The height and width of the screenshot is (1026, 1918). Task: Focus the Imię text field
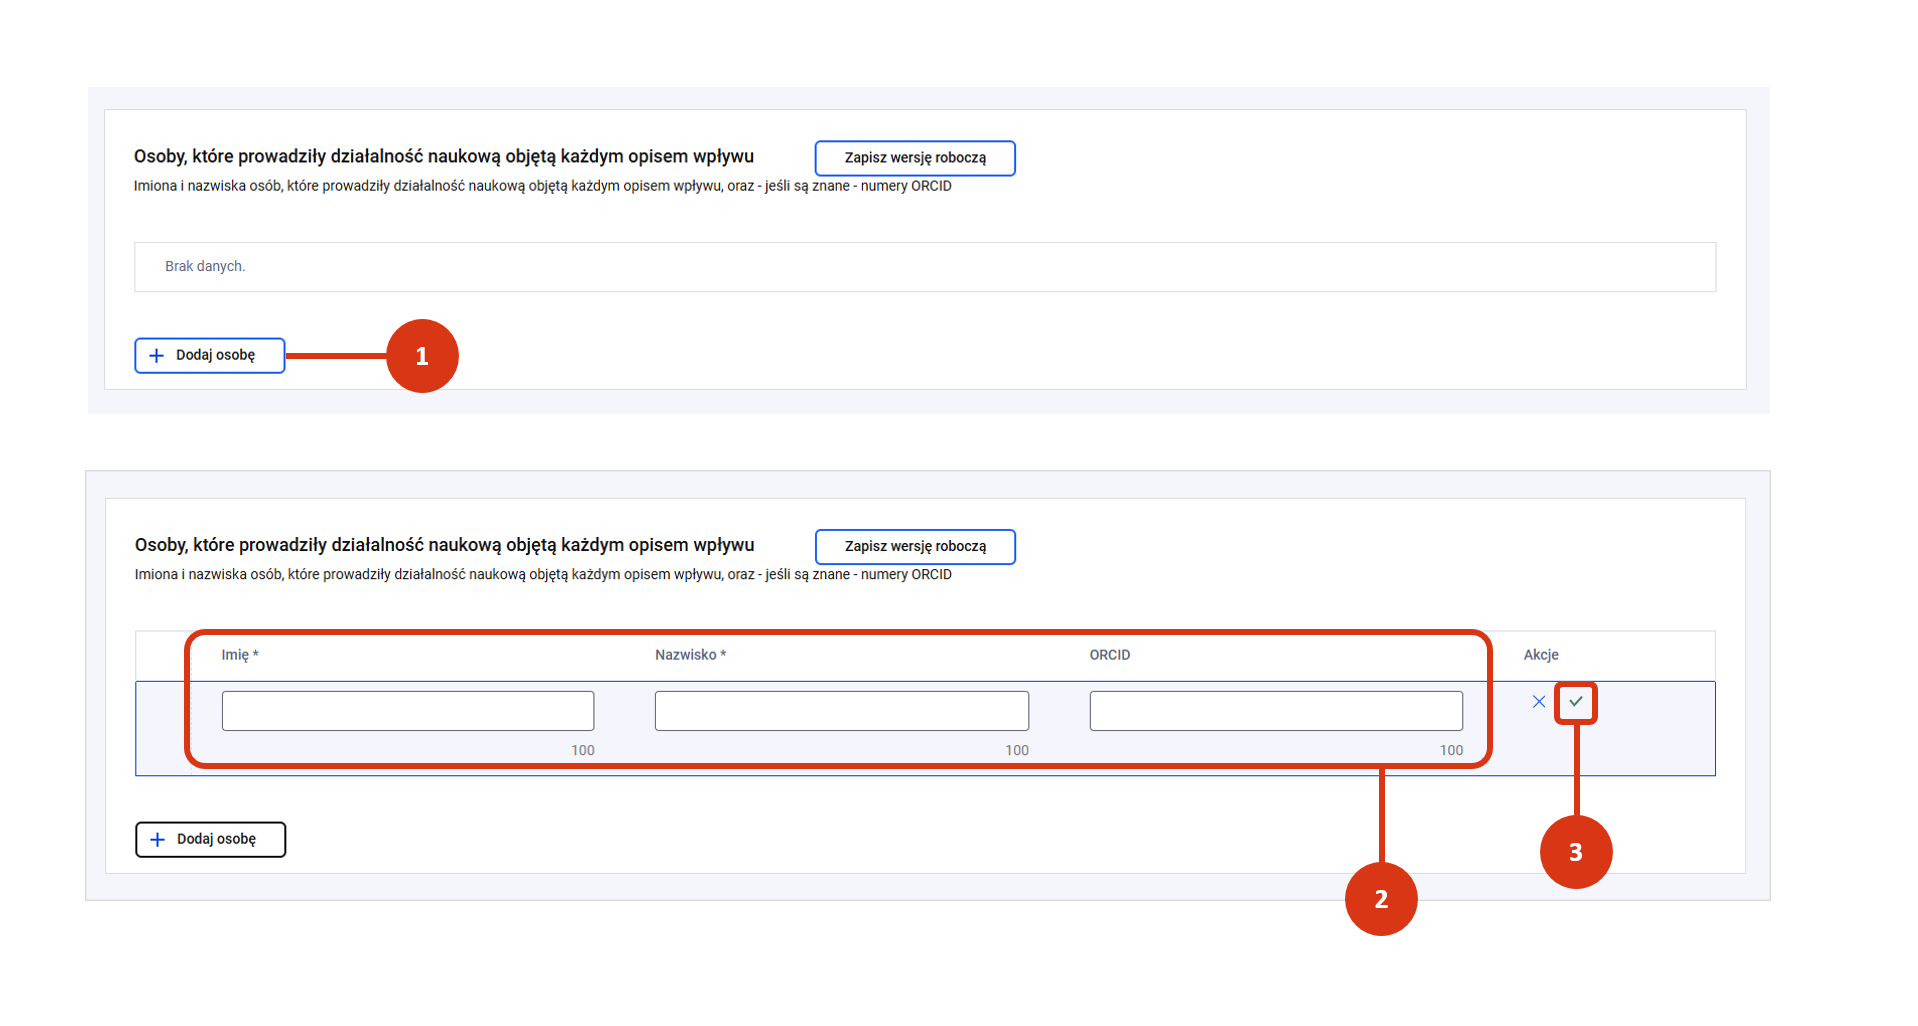[407, 711]
